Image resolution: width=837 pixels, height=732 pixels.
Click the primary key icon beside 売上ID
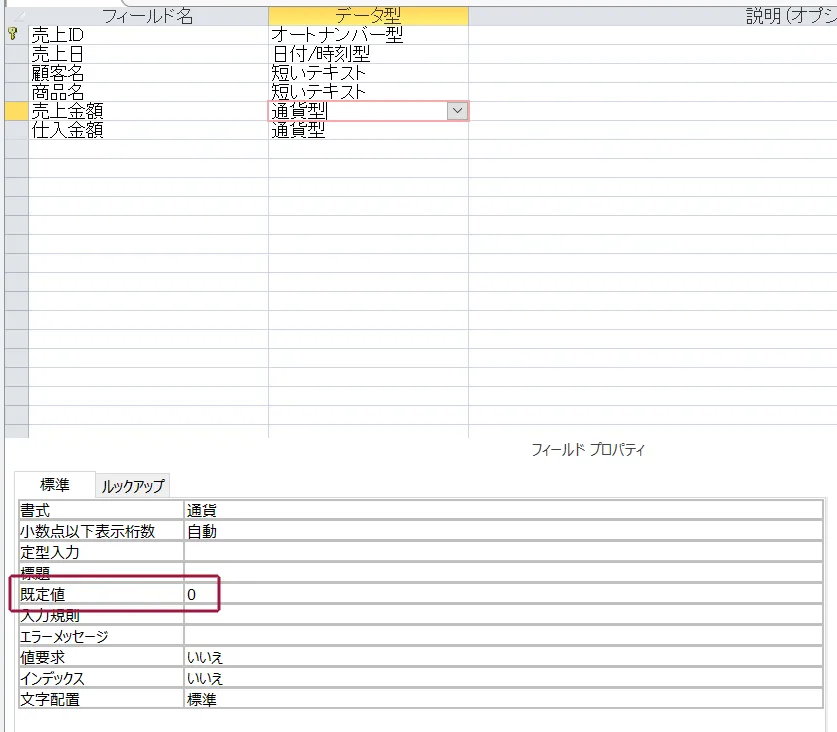13,35
